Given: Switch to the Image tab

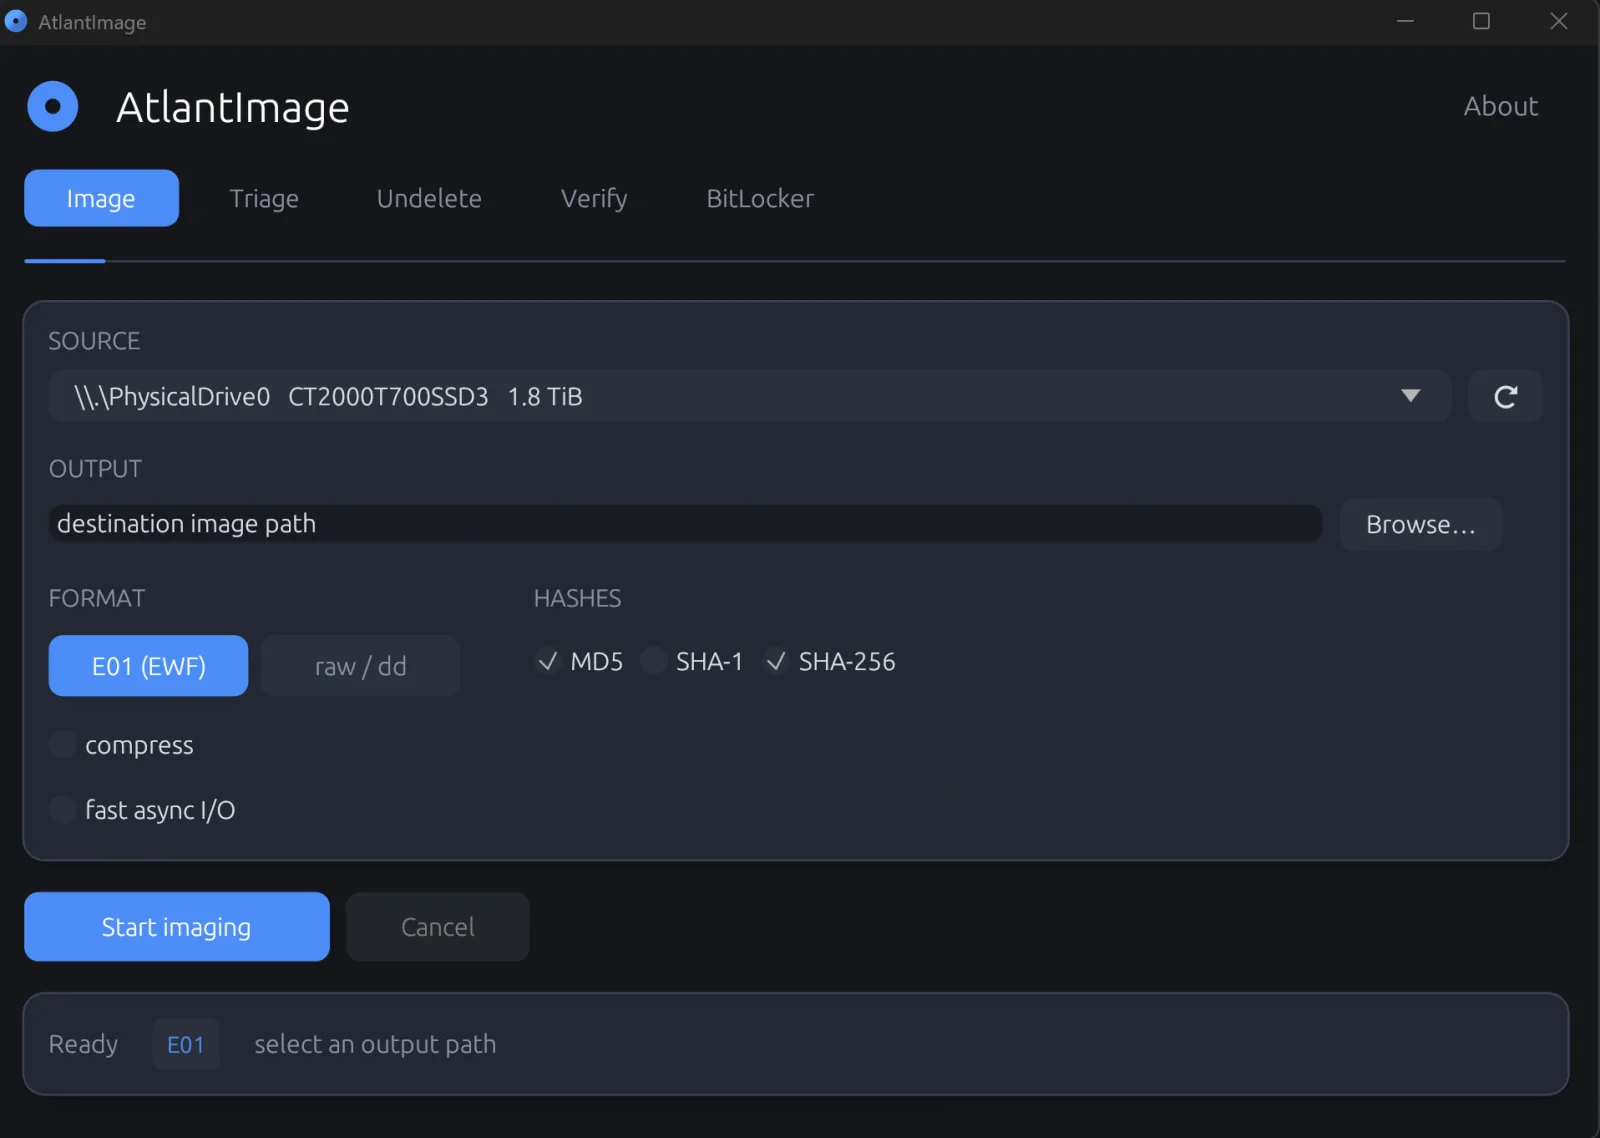Looking at the screenshot, I should pos(101,198).
